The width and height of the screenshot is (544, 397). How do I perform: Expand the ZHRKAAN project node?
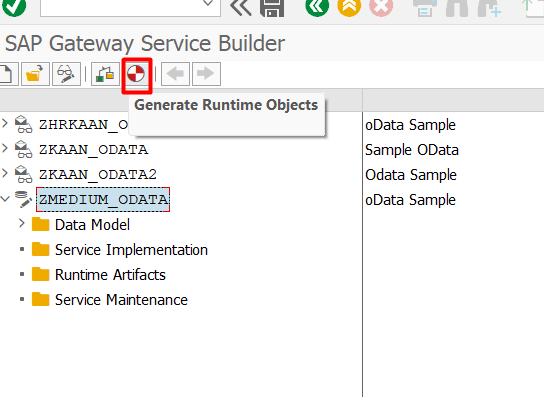tap(5, 123)
